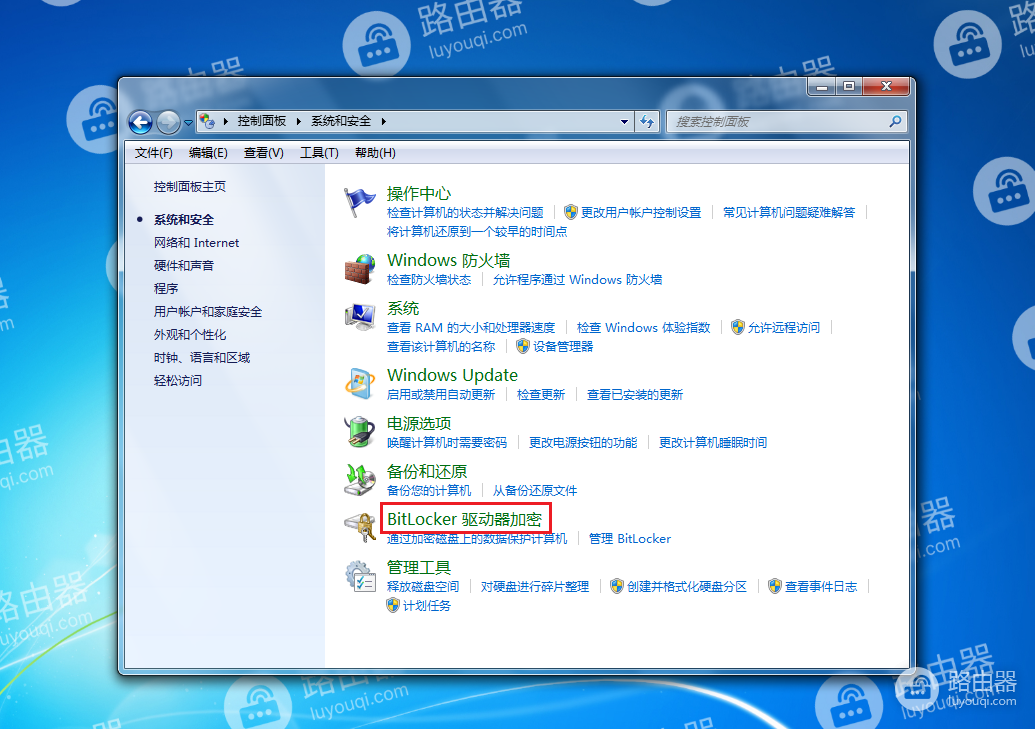The width and height of the screenshot is (1035, 729).
Task: Open the Administrative Tools gear icon
Action: (x=359, y=576)
